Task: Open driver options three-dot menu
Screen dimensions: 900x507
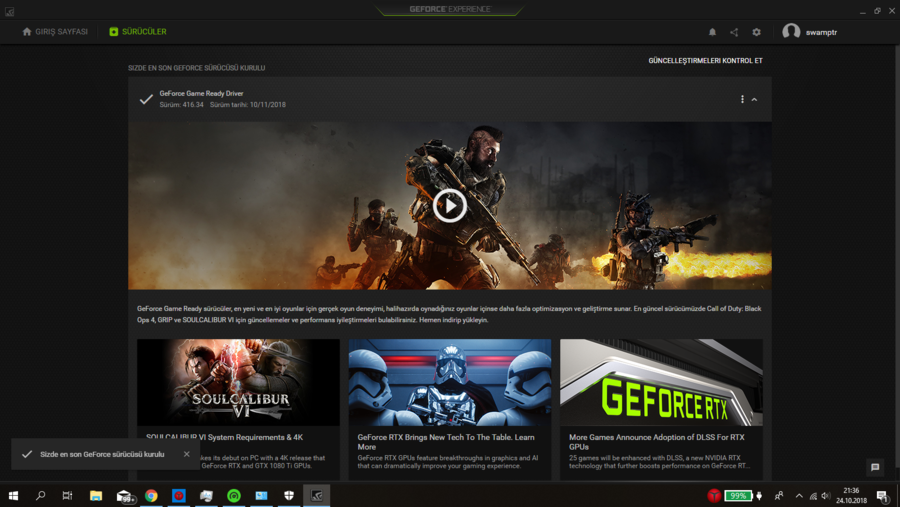Action: (742, 99)
